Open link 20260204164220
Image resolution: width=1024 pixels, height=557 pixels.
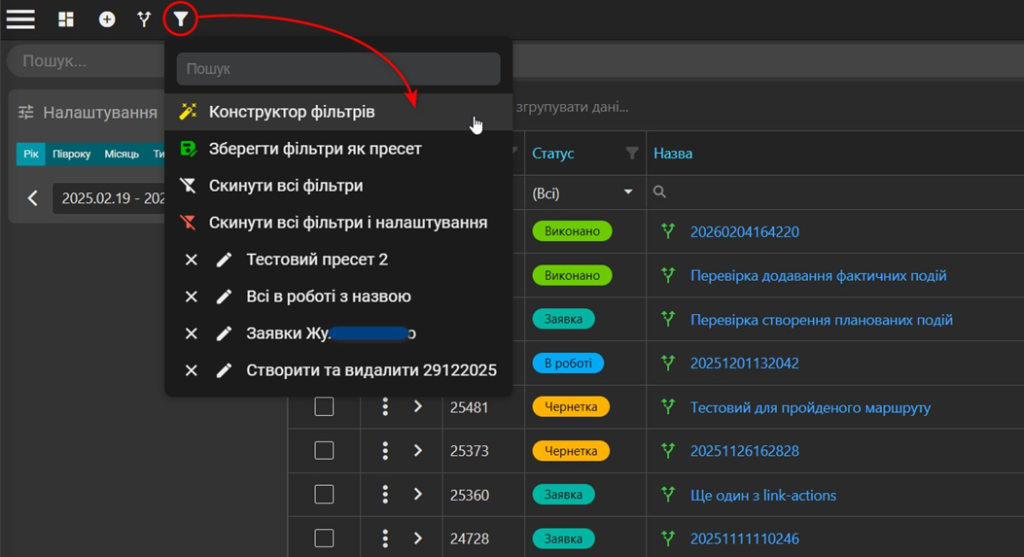tap(744, 232)
